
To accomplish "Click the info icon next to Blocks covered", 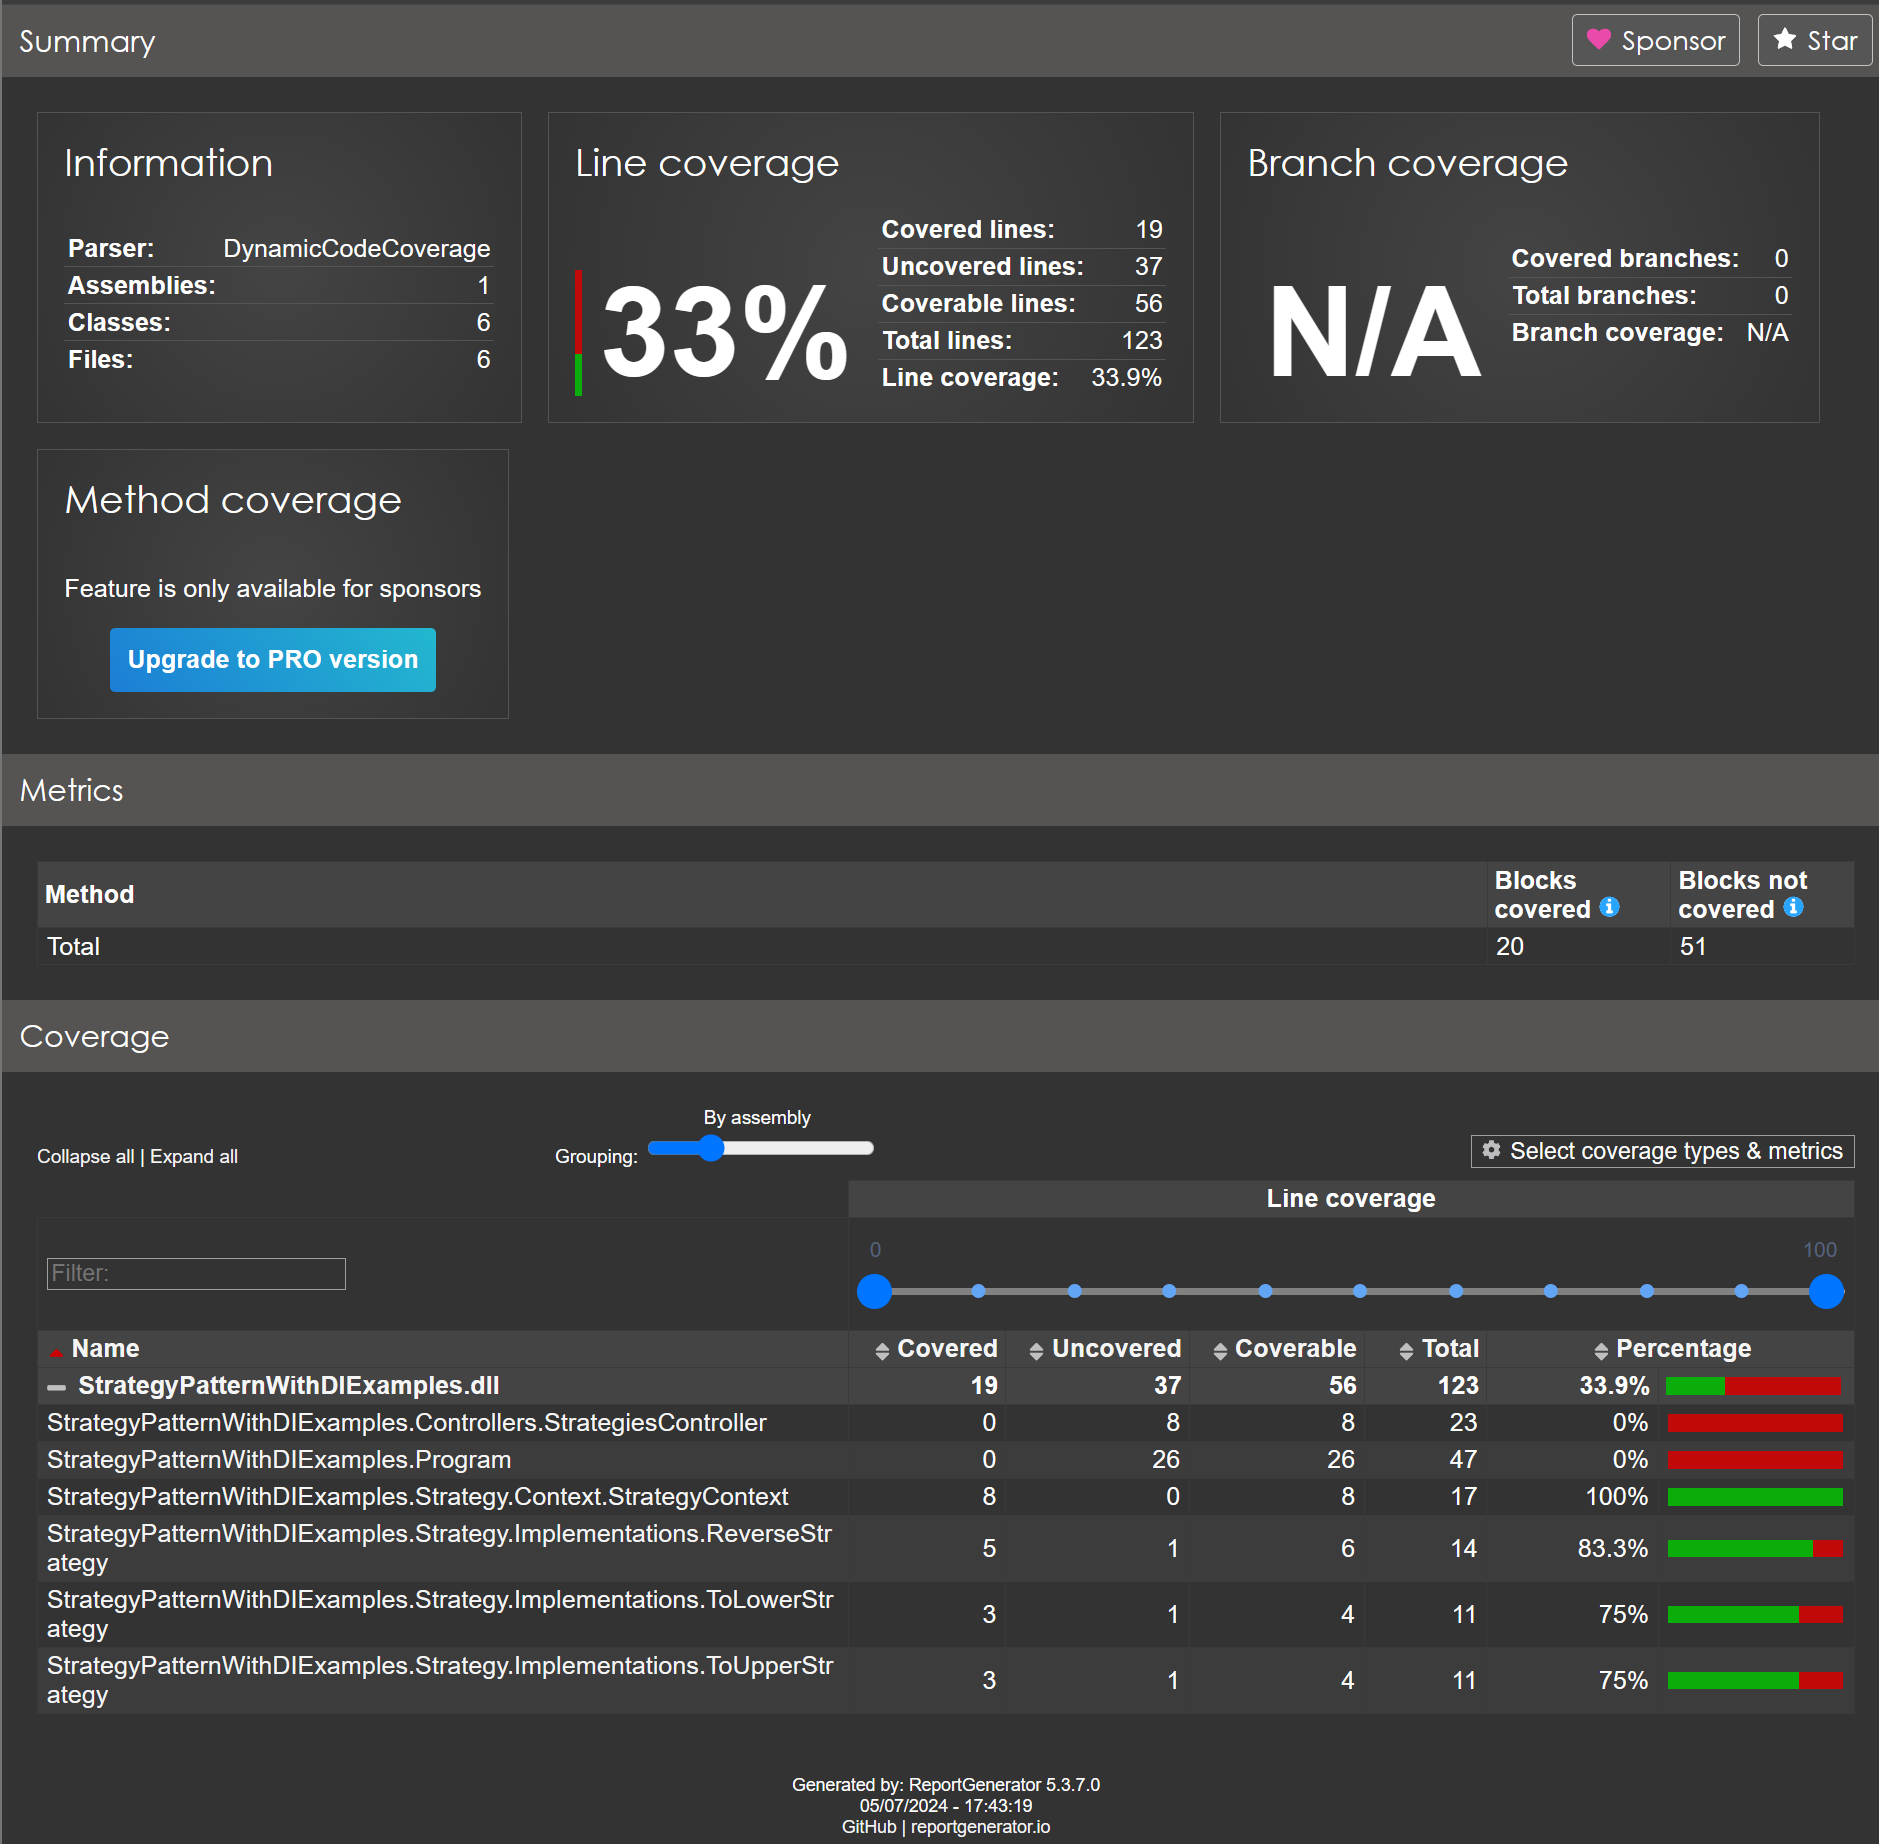I will point(1609,907).
